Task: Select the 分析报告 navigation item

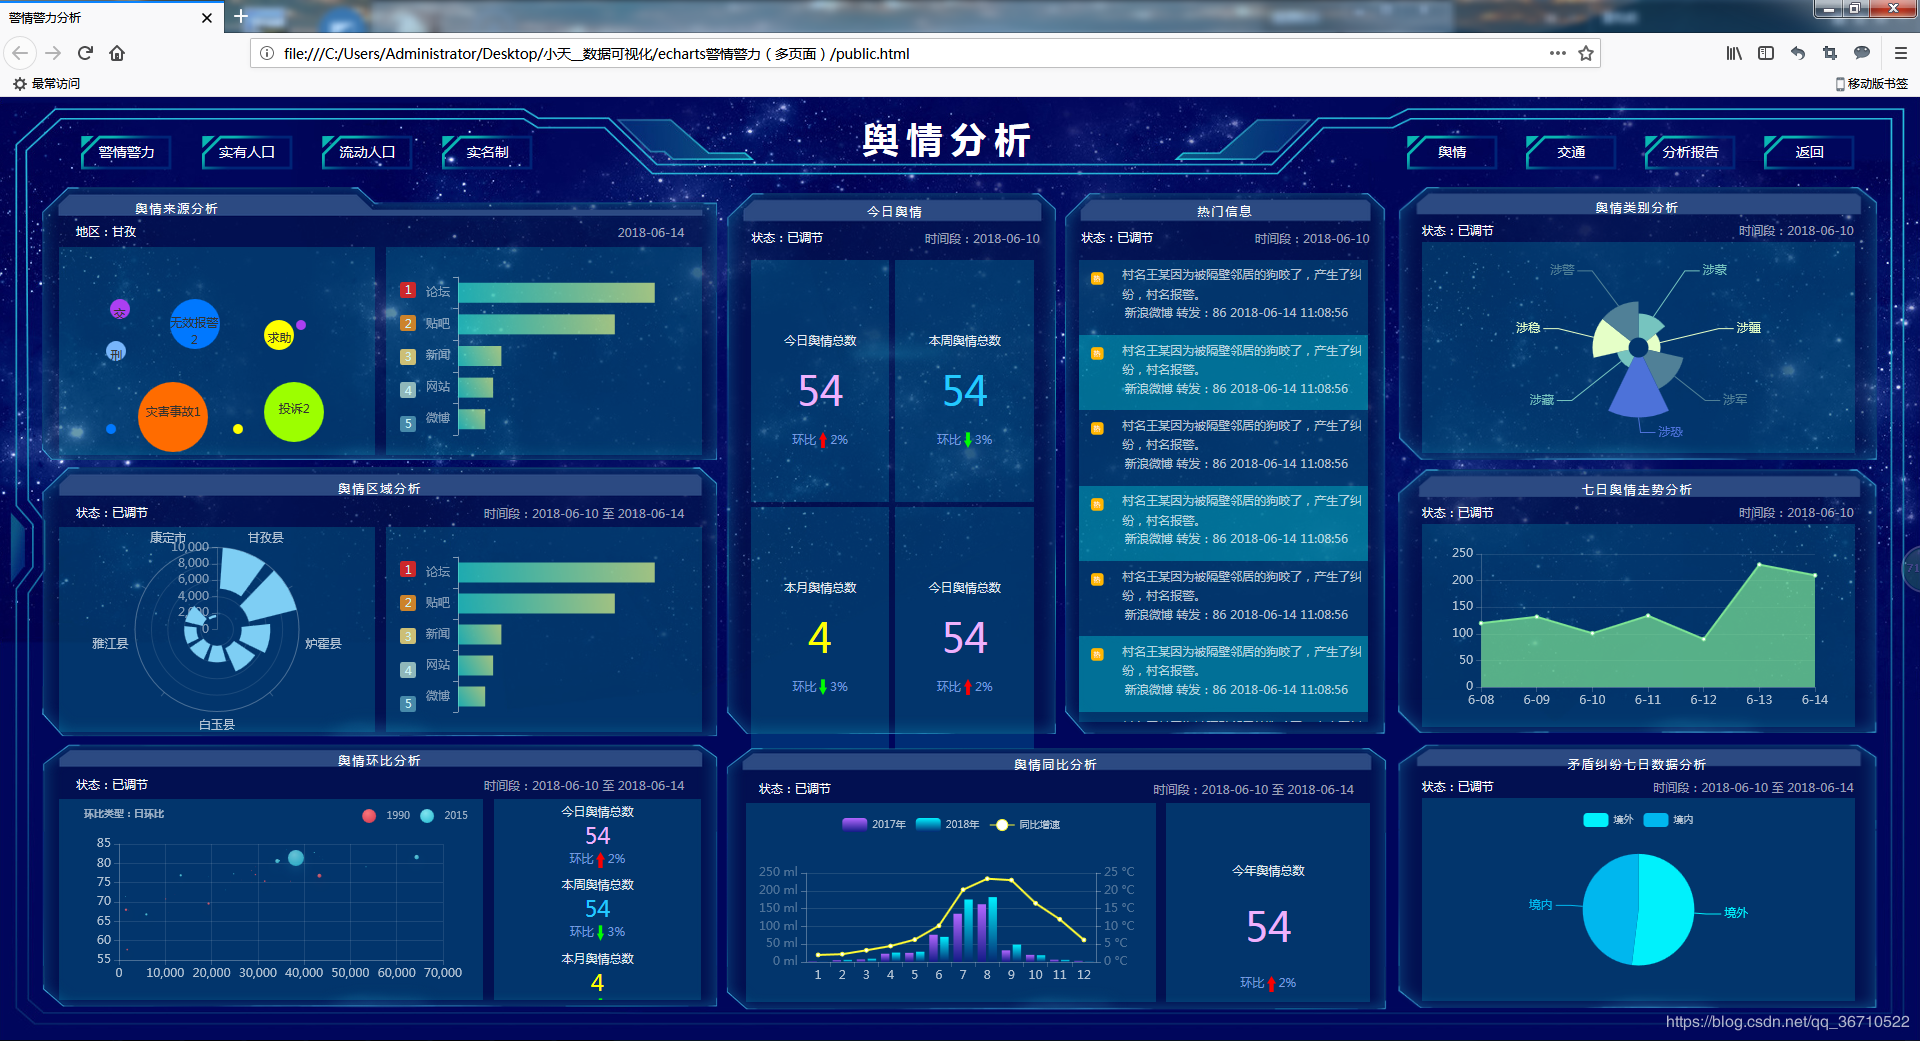Action: [x=1688, y=152]
